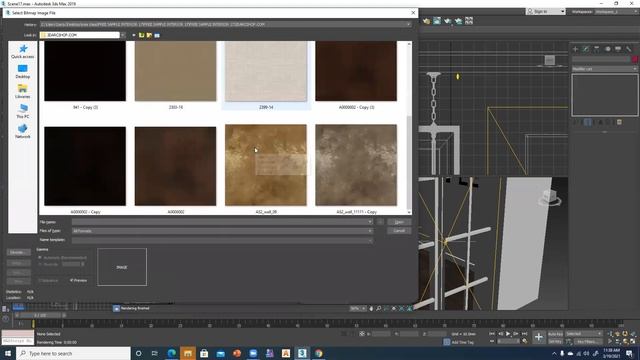This screenshot has height=360, width=640.
Task: Click large plus Set Key button
Action: [x=539, y=337]
